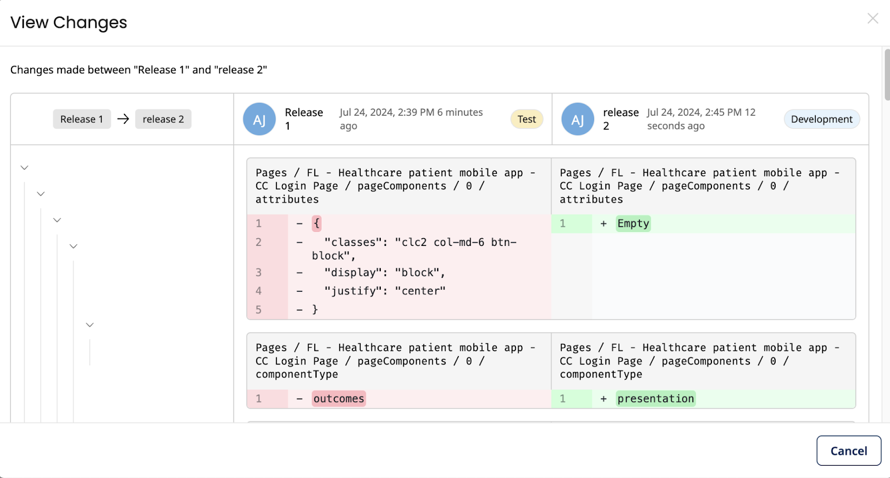Click the removed "outcomes" value
The height and width of the screenshot is (478, 890).
pyautogui.click(x=339, y=398)
